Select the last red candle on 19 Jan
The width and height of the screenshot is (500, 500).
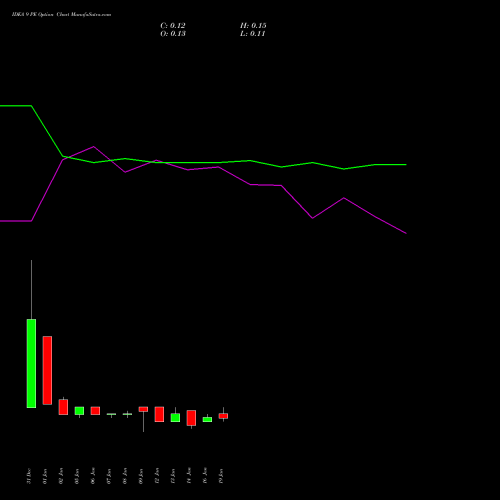click(223, 416)
